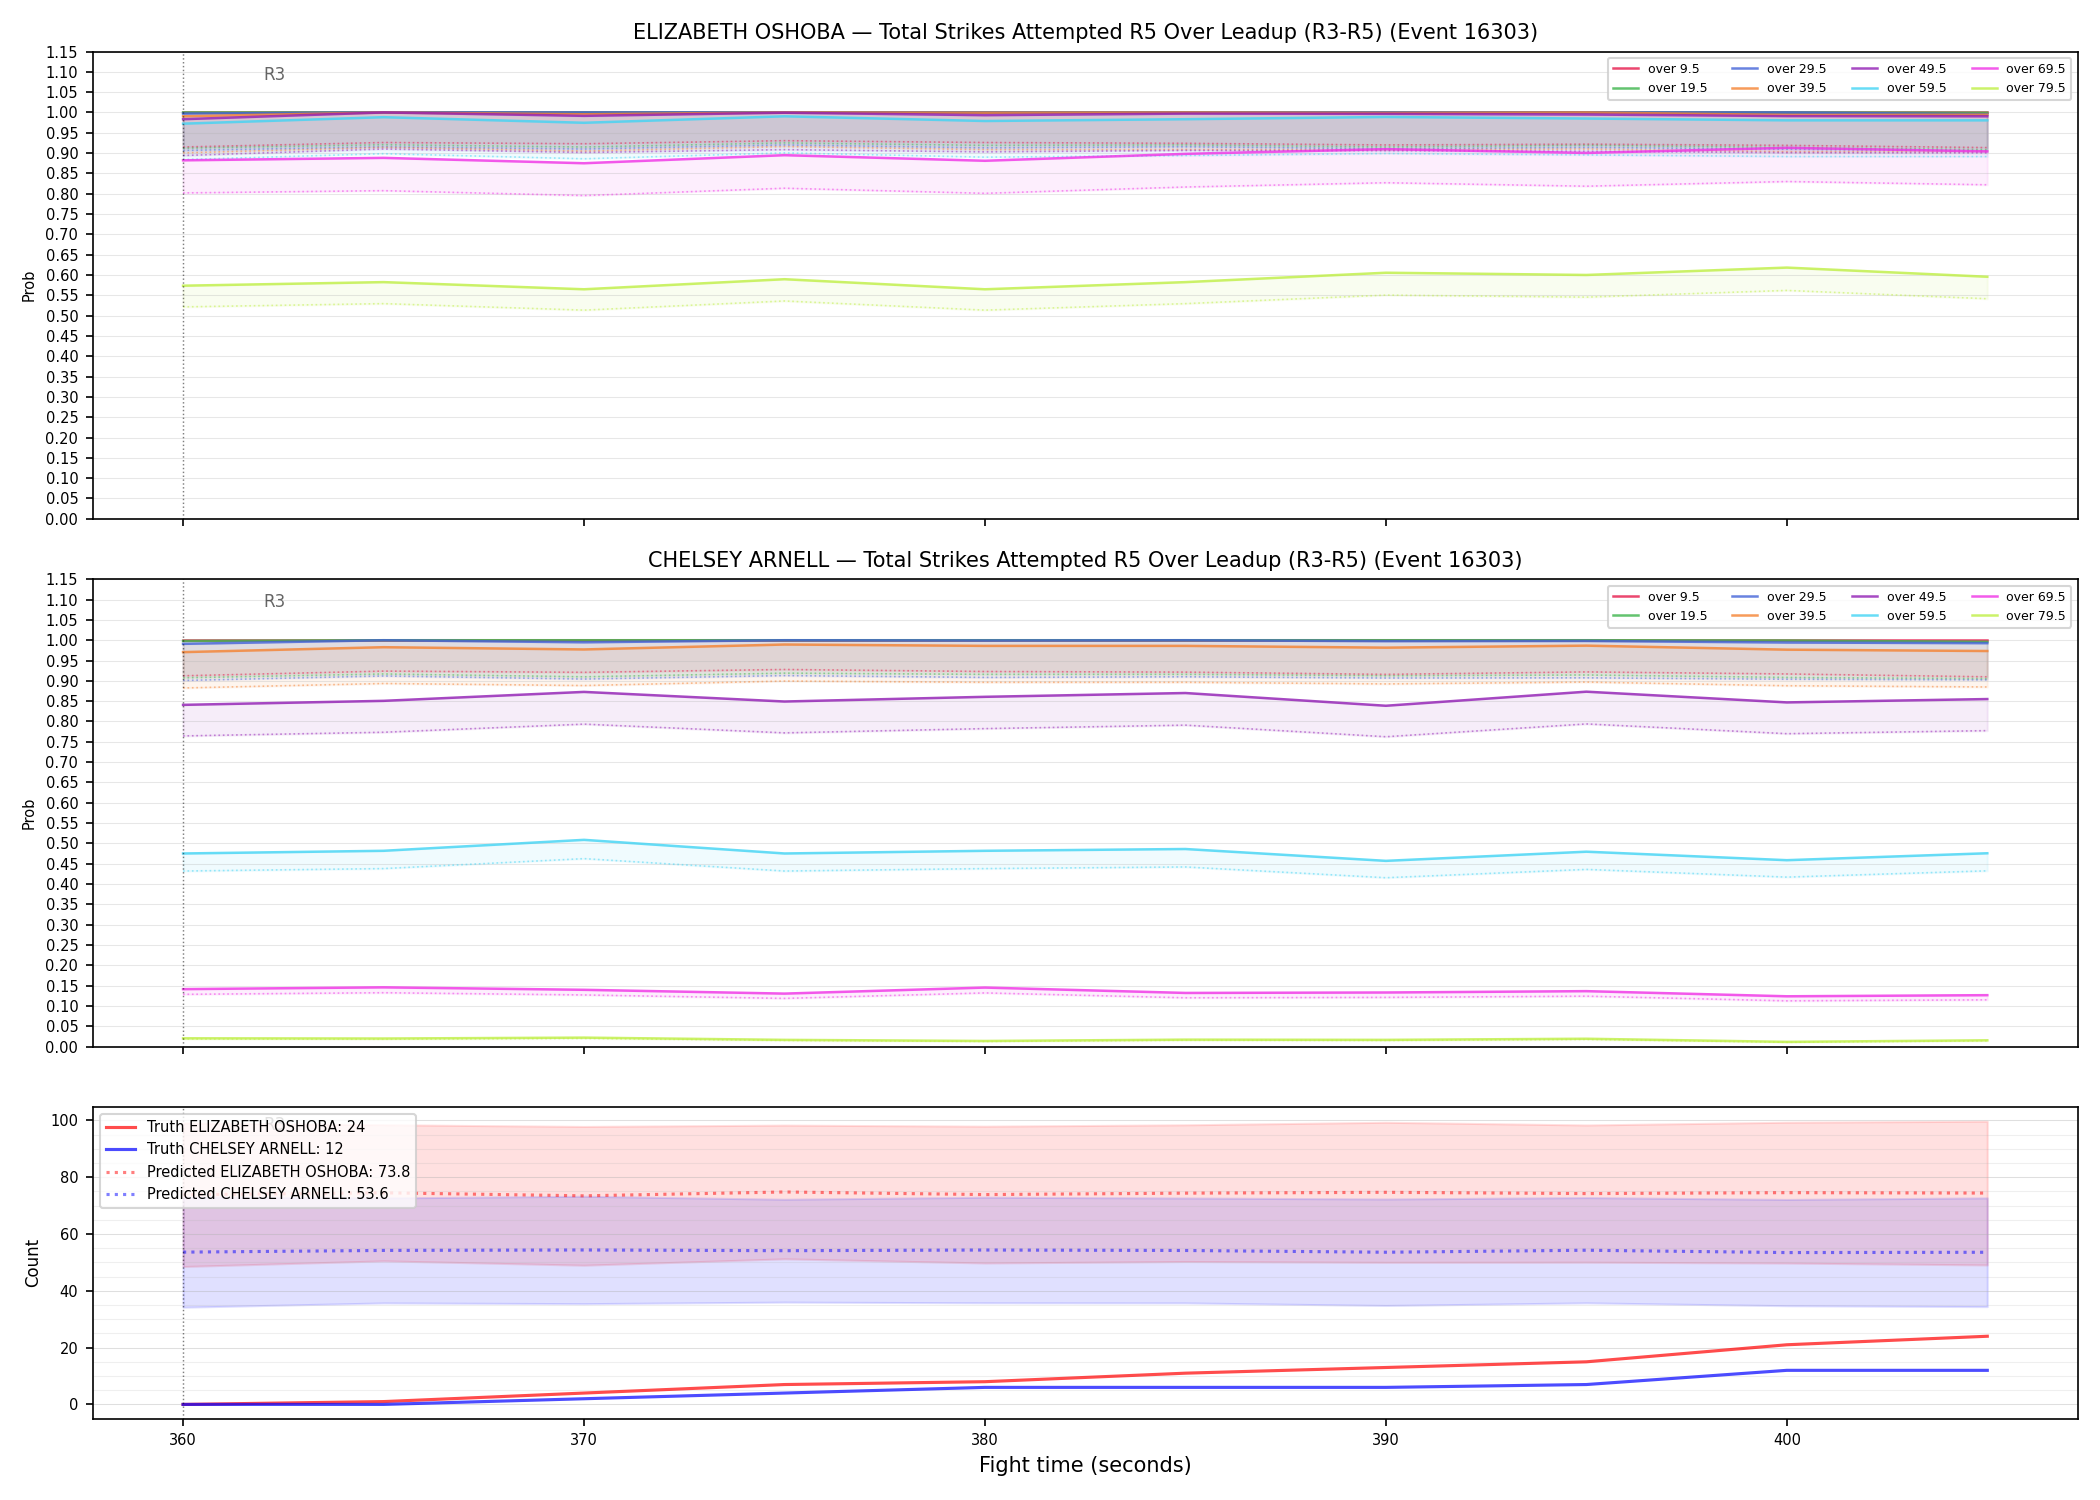Image resolution: width=2100 pixels, height=1500 pixels.
Task: Click the 370 tick on the time axis
Action: coord(583,1440)
